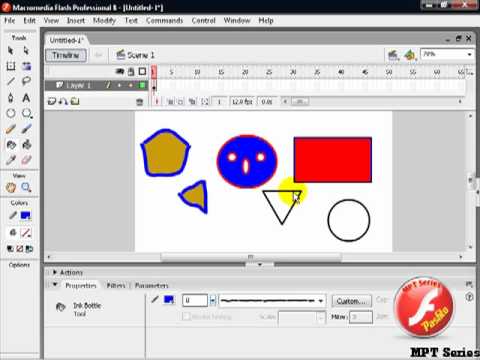Select the Pencil tool
480x360 pixels.
click(x=11, y=129)
